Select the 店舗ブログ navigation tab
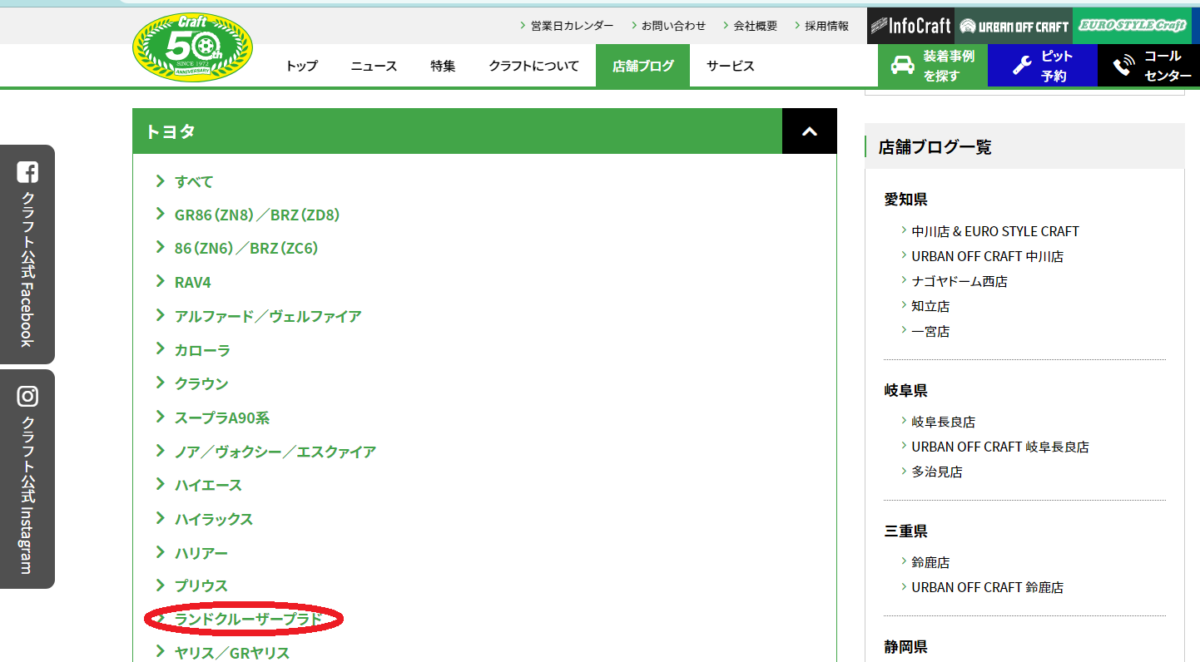The width and height of the screenshot is (1200, 662). [x=643, y=66]
